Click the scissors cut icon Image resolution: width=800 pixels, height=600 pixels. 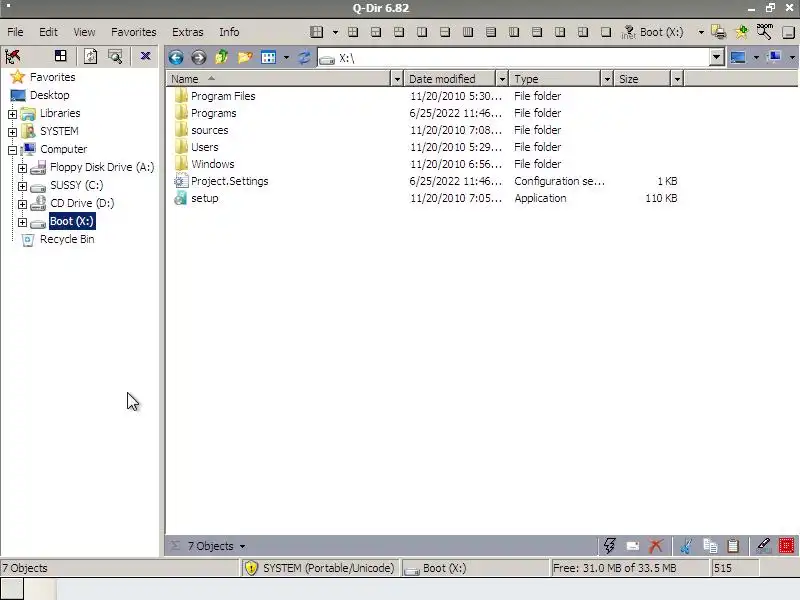click(x=686, y=546)
